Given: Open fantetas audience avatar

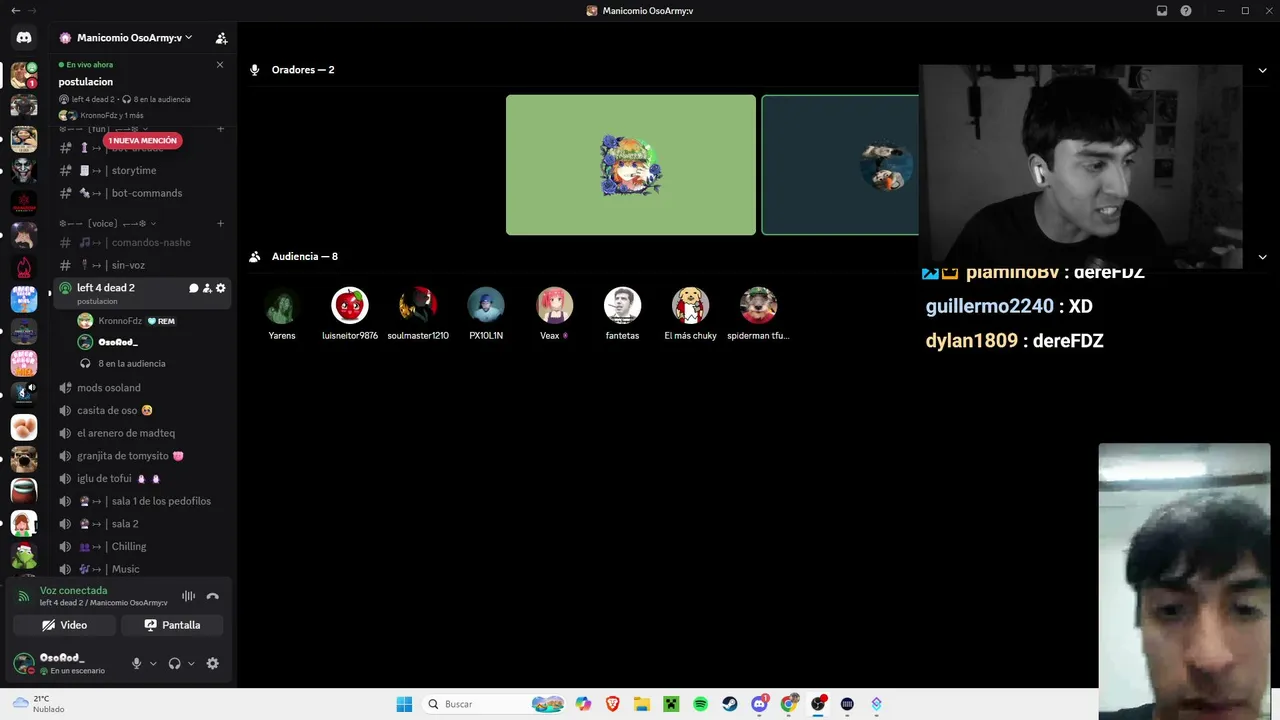Looking at the screenshot, I should click(x=622, y=305).
